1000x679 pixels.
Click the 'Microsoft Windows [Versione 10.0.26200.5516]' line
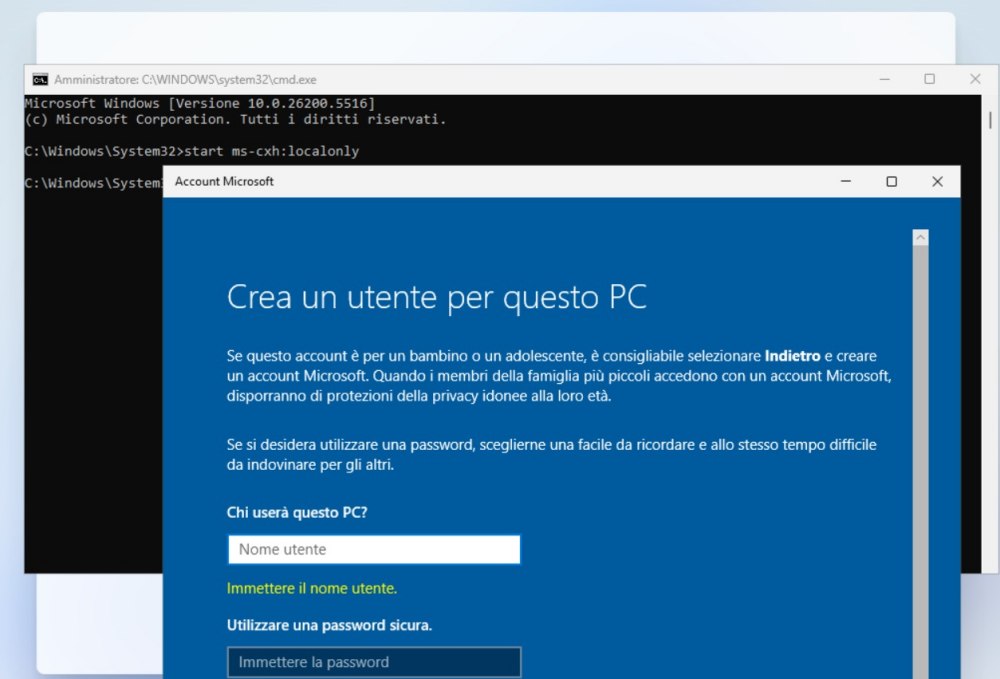(200, 103)
